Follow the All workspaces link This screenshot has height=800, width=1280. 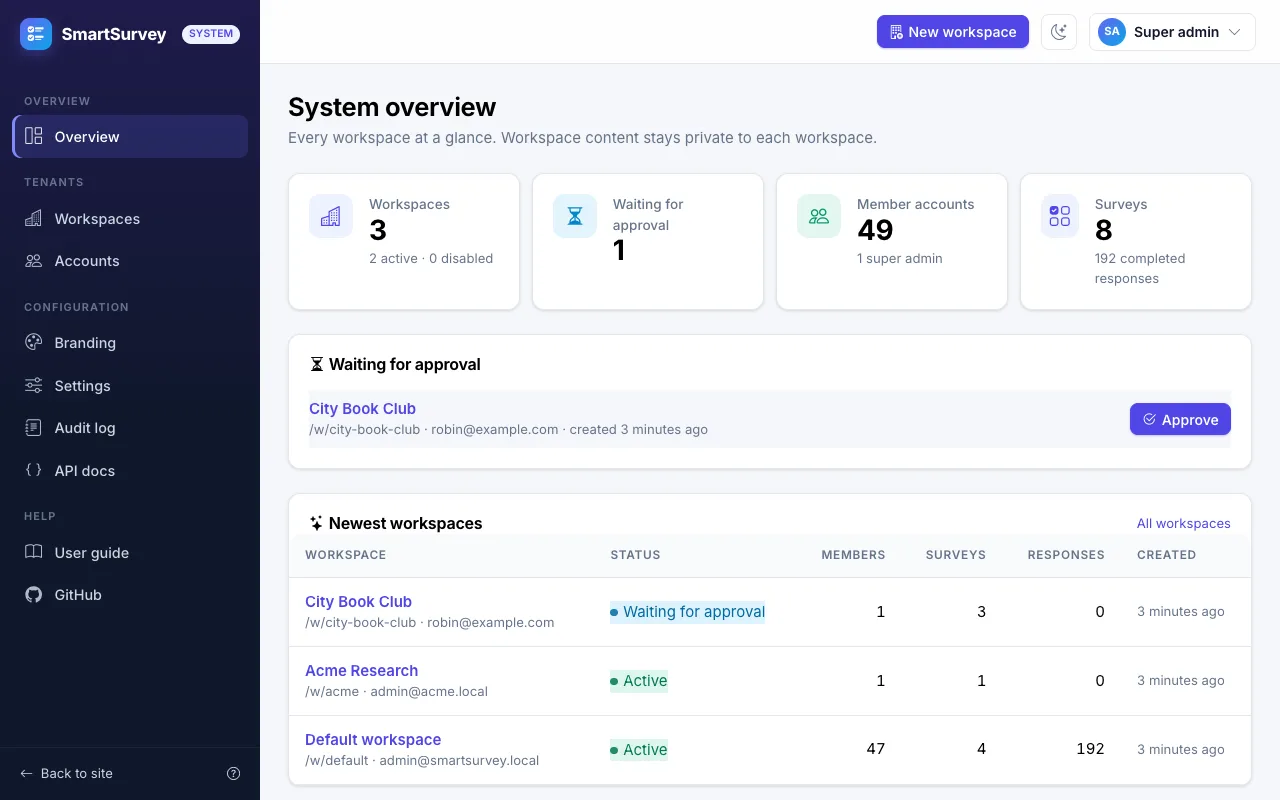pyautogui.click(x=1184, y=523)
